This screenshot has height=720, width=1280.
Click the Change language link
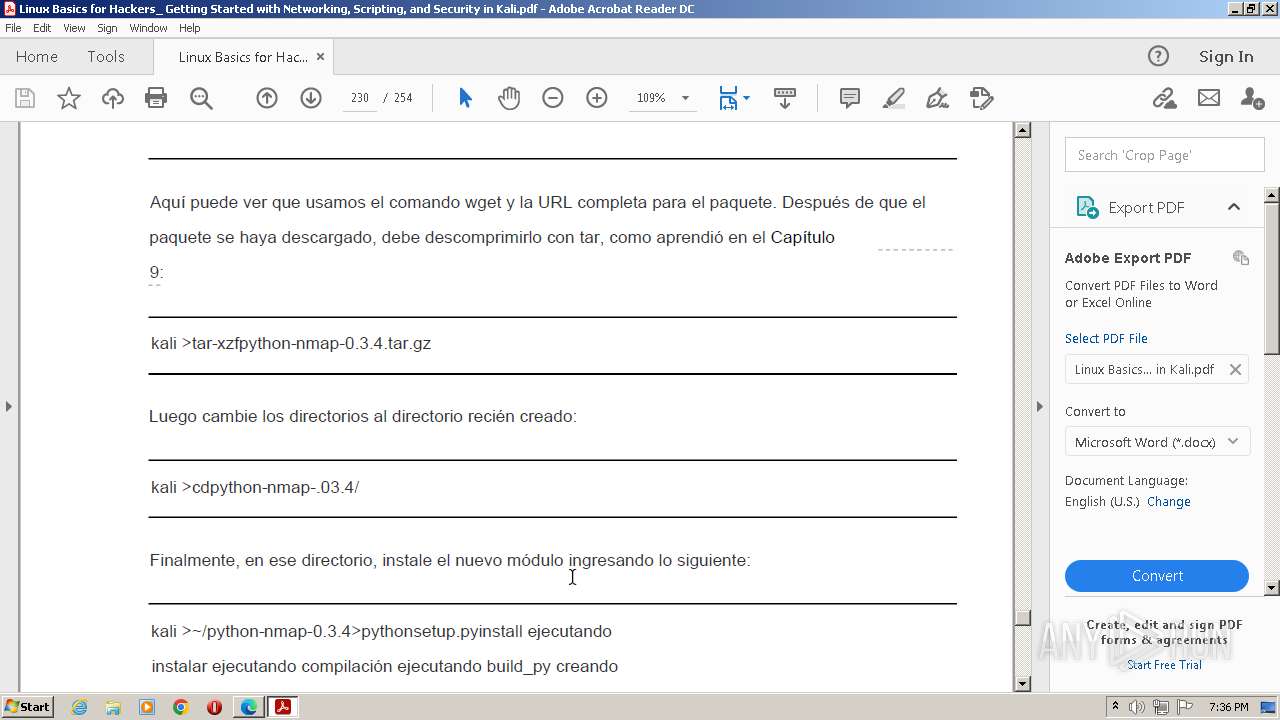pyautogui.click(x=1168, y=502)
